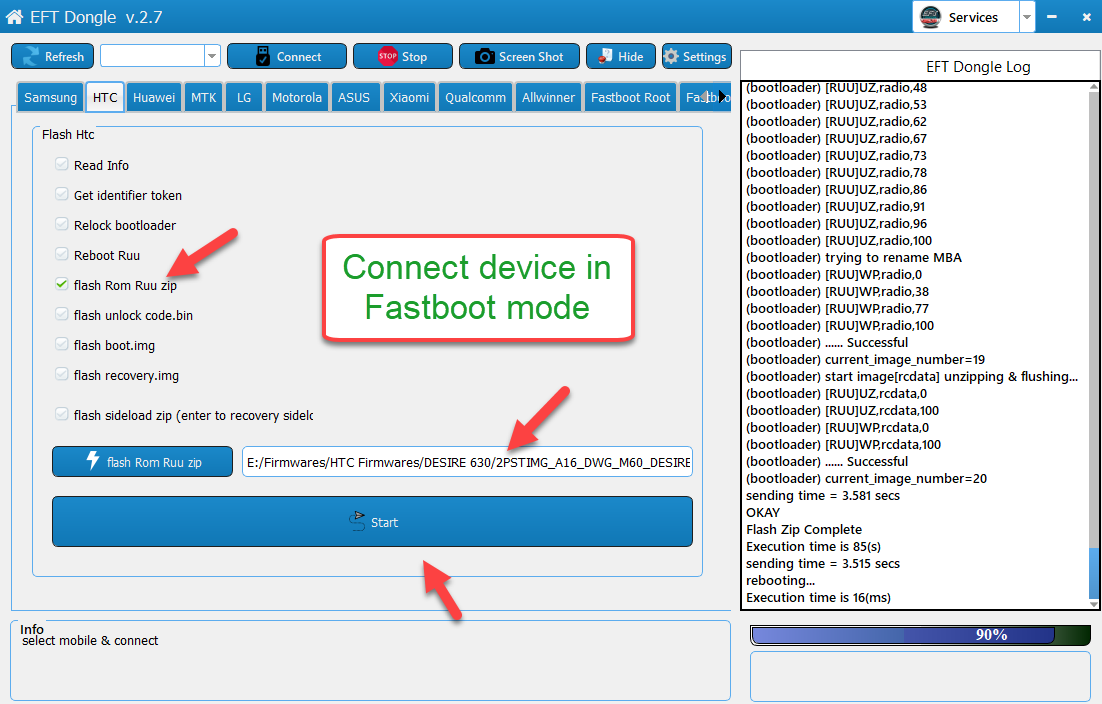The image size is (1102, 704).
Task: Click 'trying to rename MBA' log line
Action: click(x=853, y=257)
